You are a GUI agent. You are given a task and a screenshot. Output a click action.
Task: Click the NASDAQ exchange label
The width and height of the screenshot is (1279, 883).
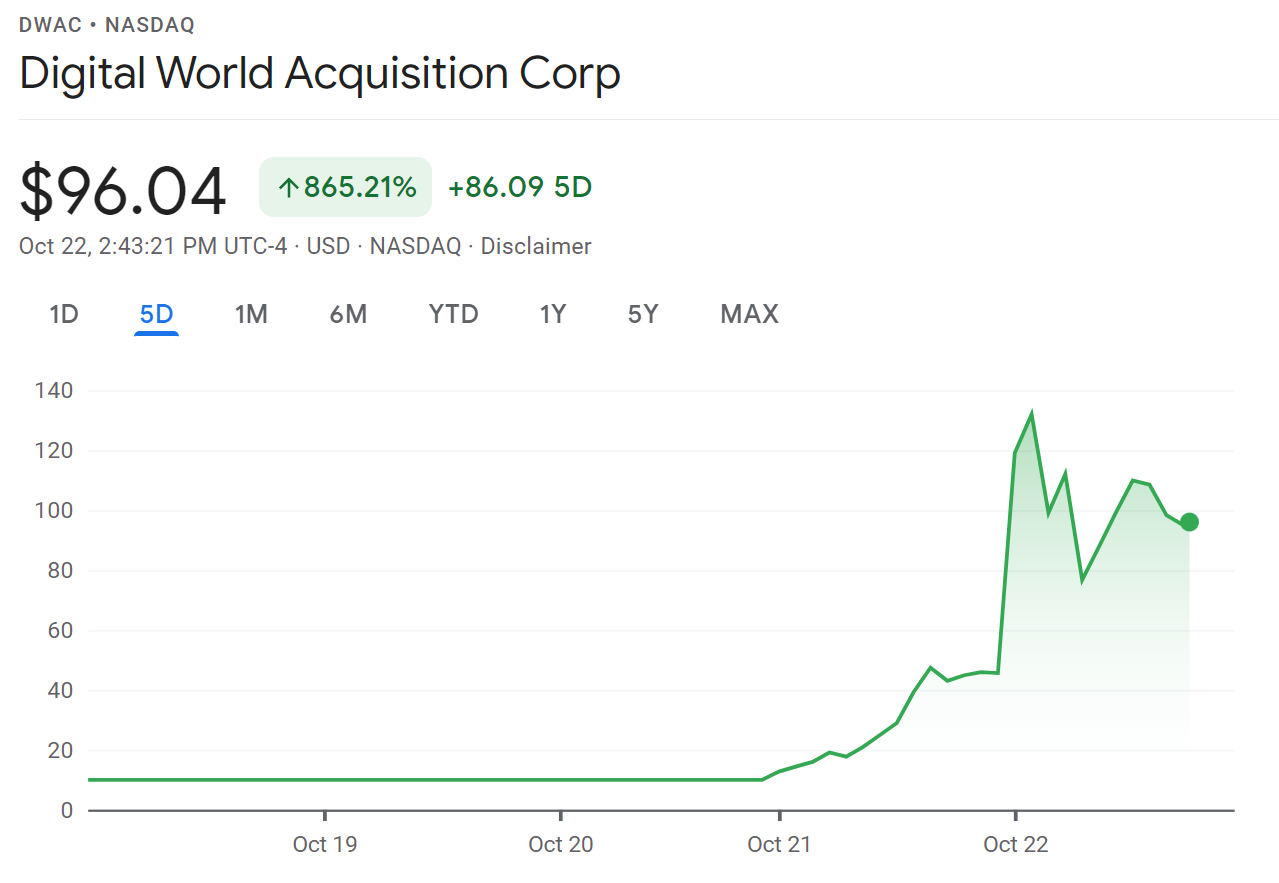414,246
